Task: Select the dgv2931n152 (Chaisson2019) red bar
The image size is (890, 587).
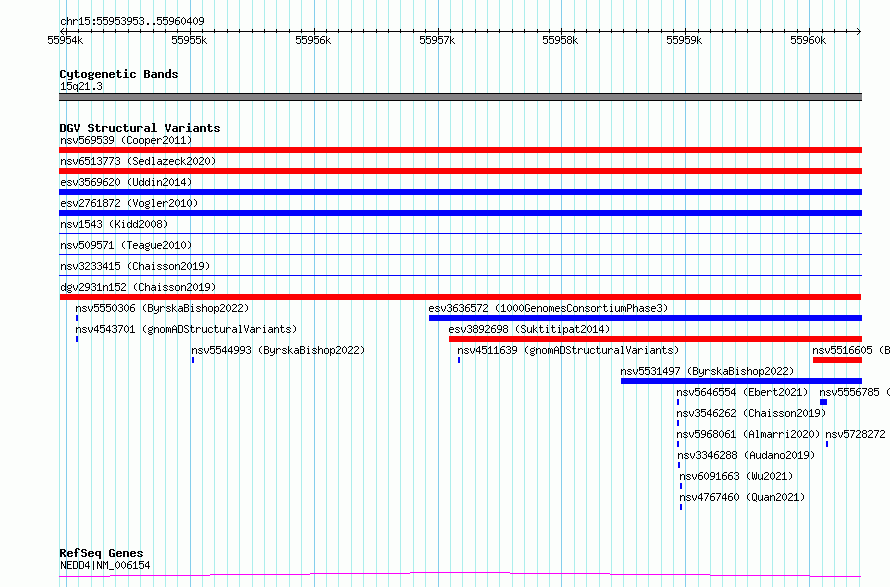Action: tap(460, 297)
